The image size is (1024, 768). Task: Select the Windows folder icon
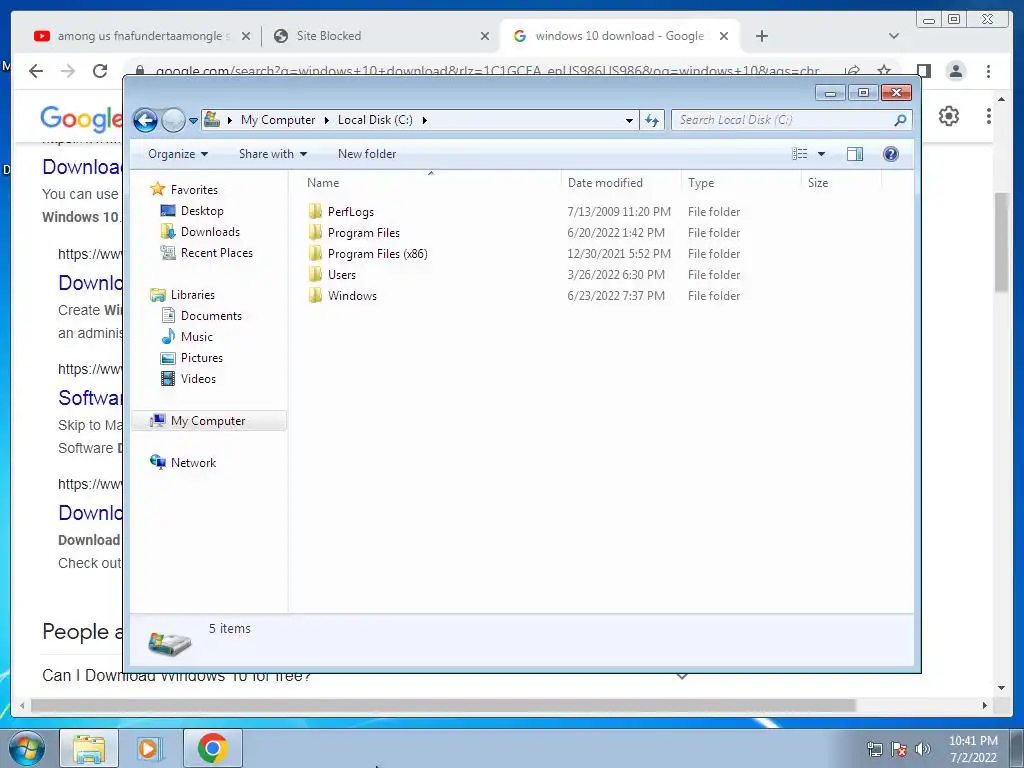[x=315, y=295]
